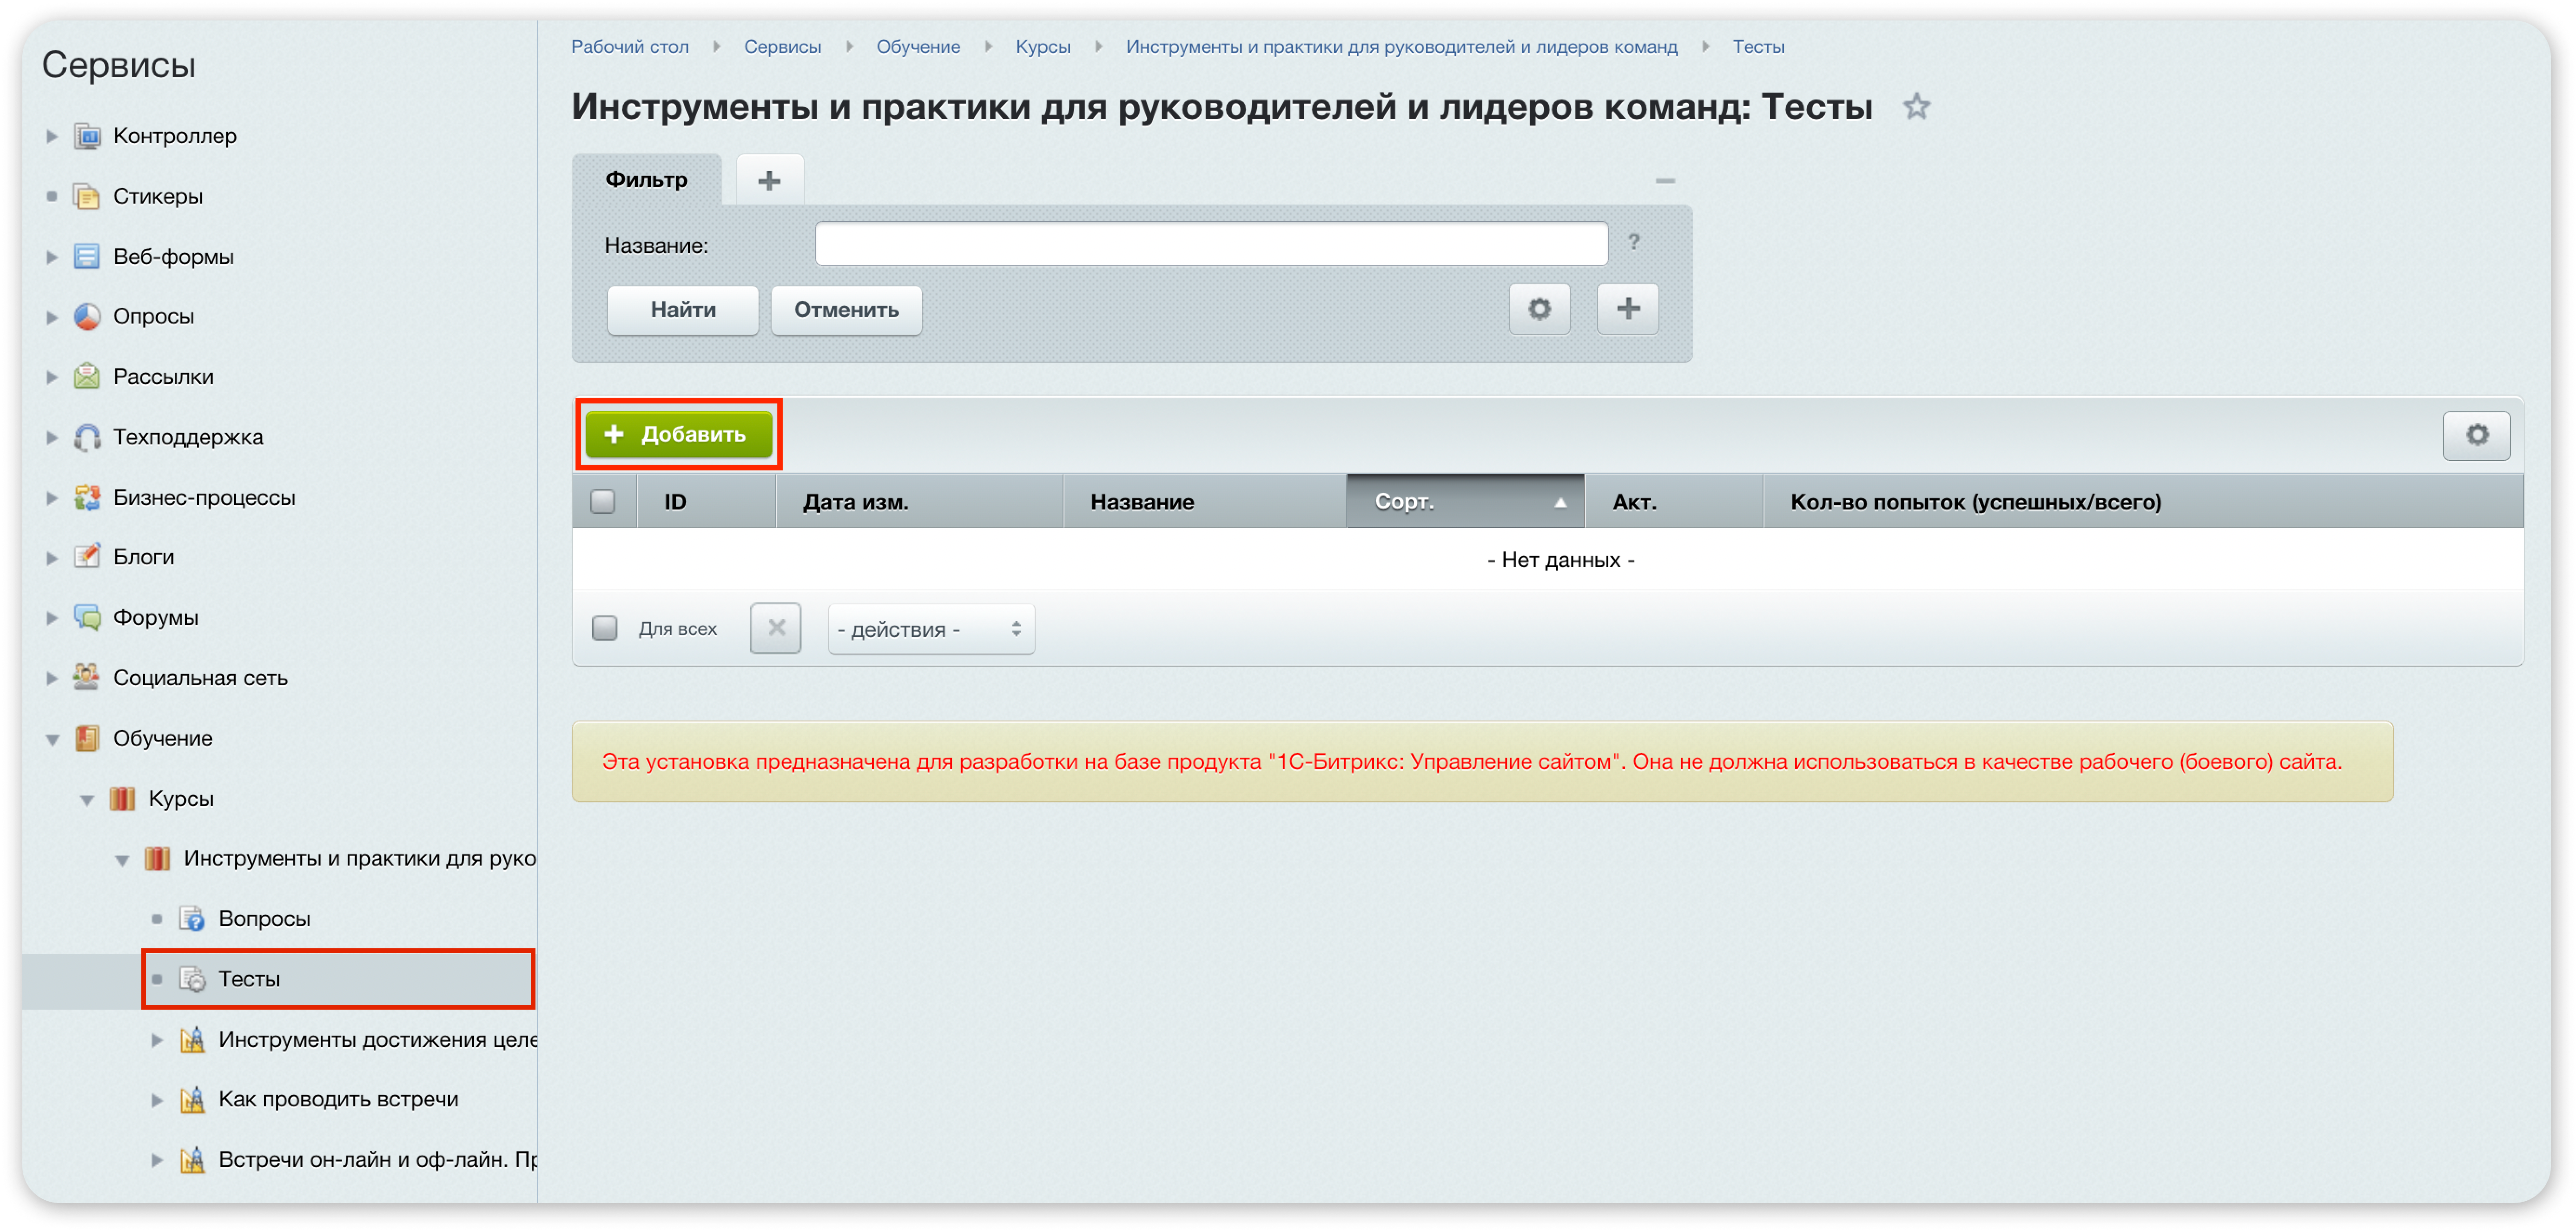Click the Контроллер icon in sidebar
This screenshot has width=2576, height=1230.
click(87, 136)
